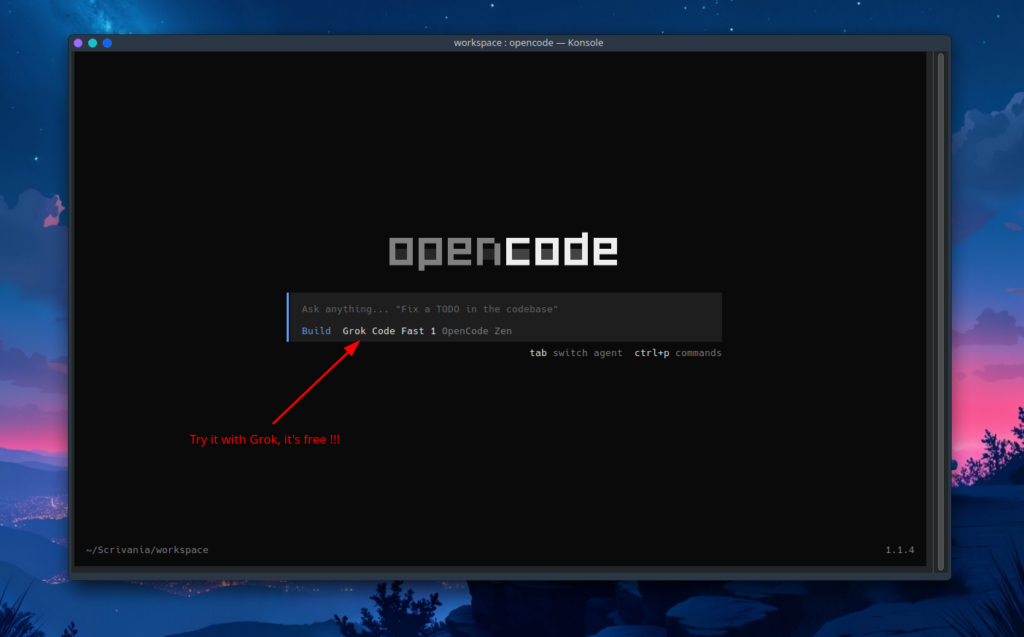
Task: Click the OpenCode Zen provider label
Action: pos(477,331)
